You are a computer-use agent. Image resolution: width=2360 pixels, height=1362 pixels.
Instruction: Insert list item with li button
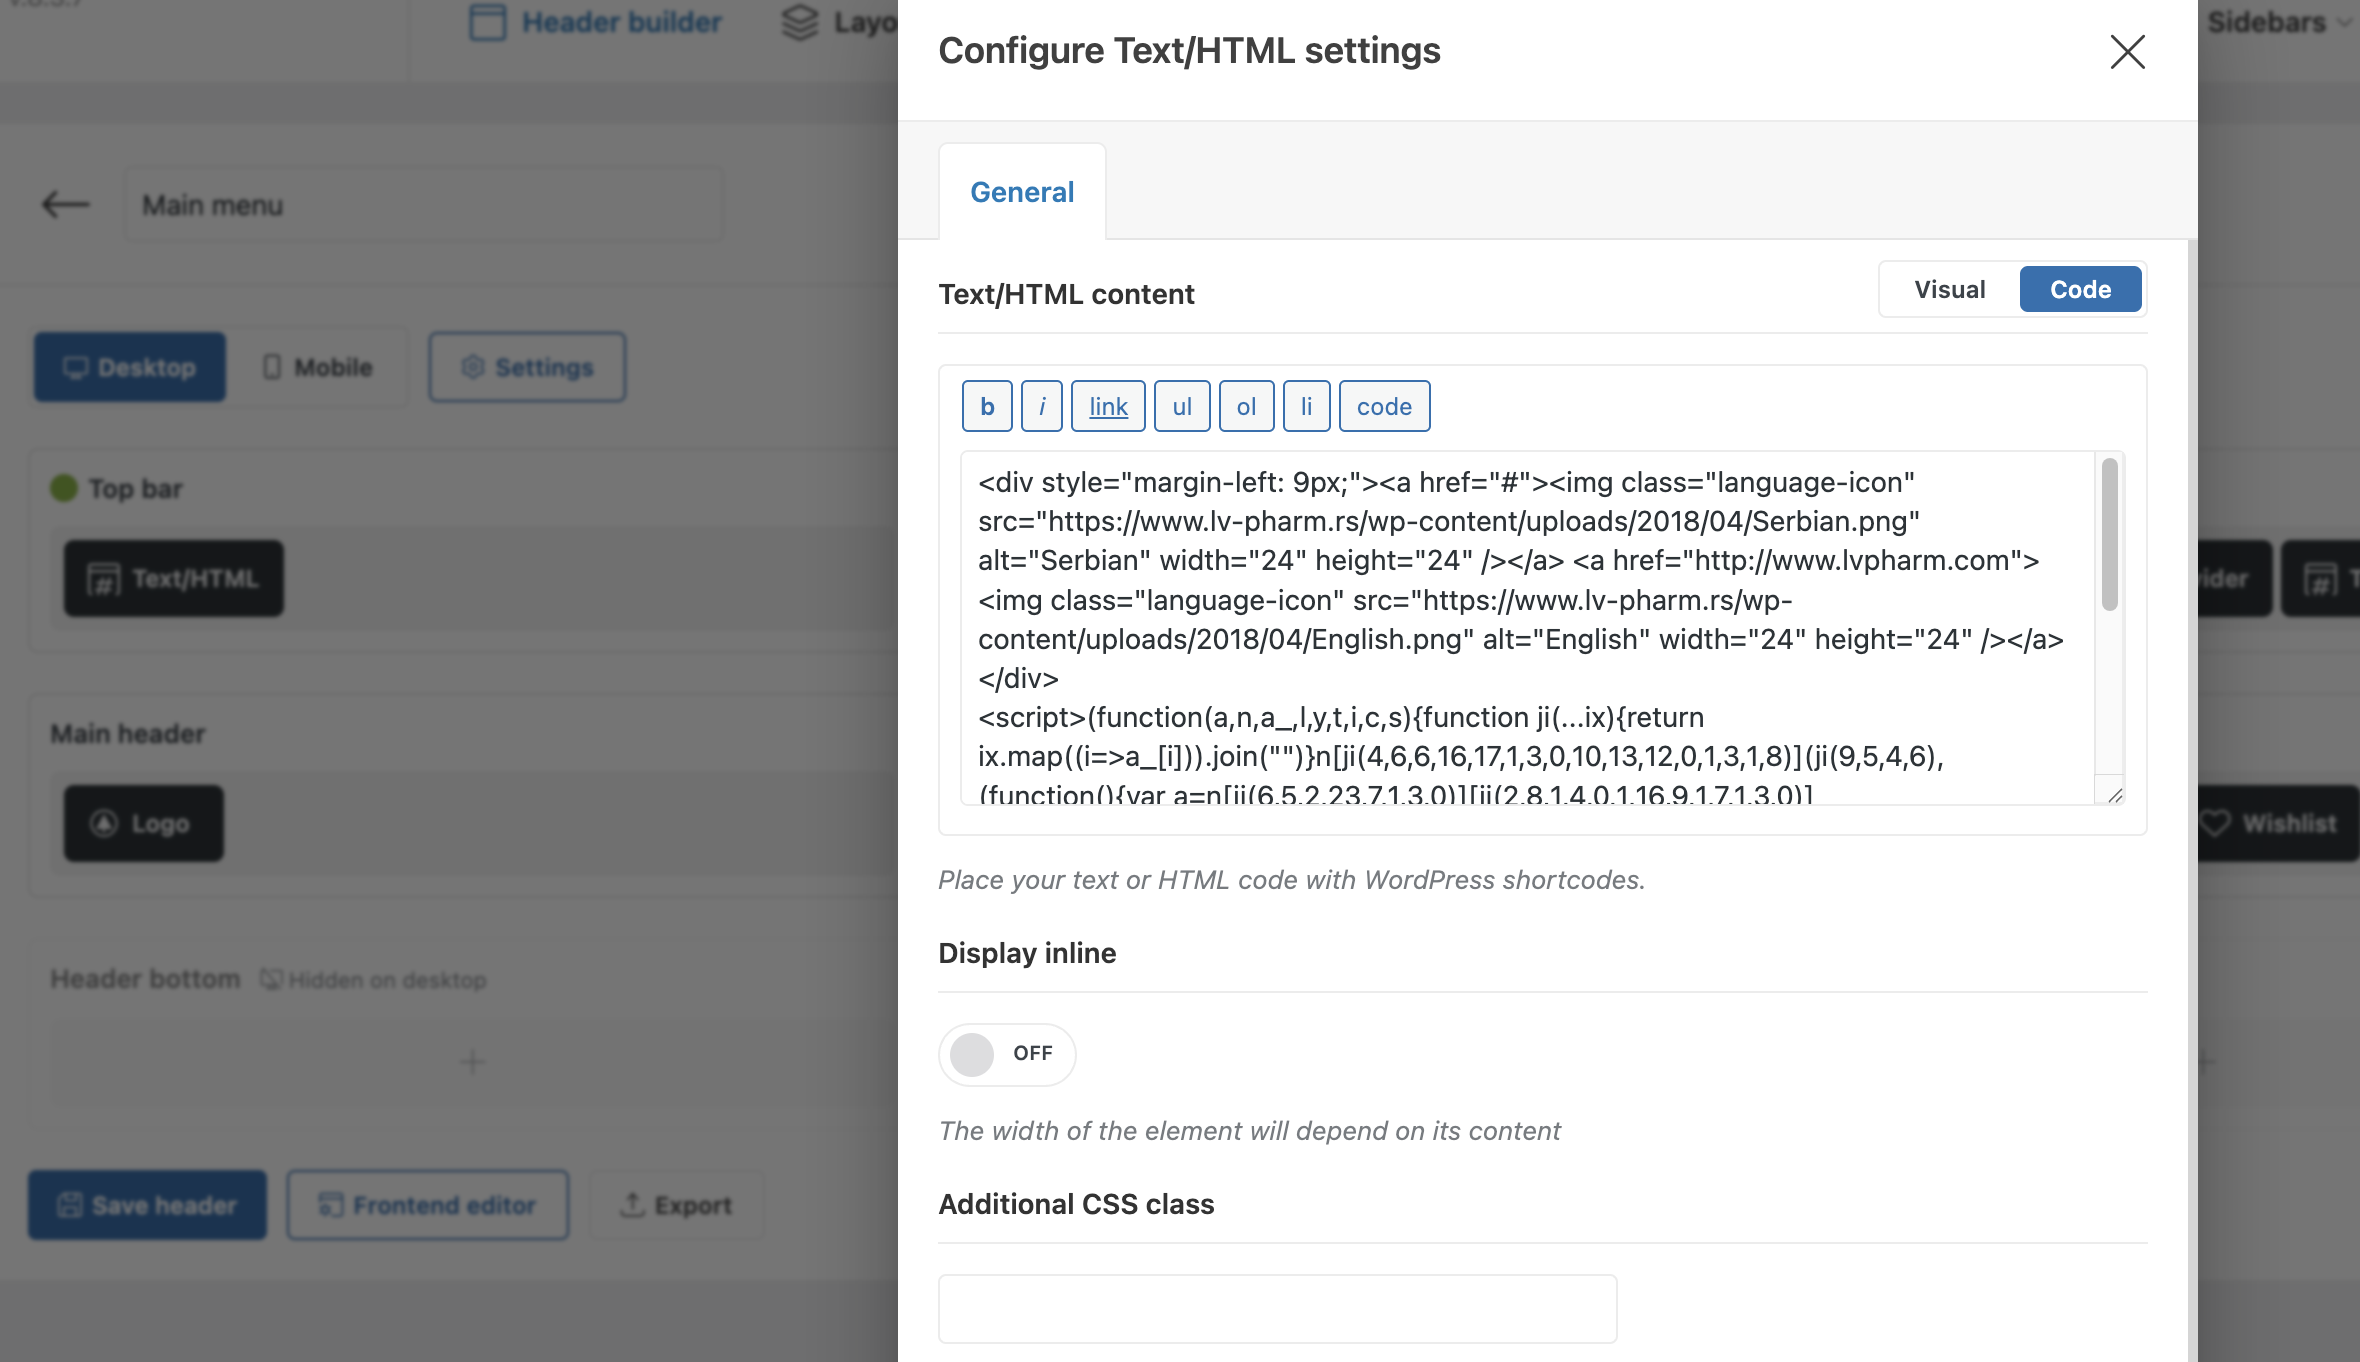tap(1306, 406)
